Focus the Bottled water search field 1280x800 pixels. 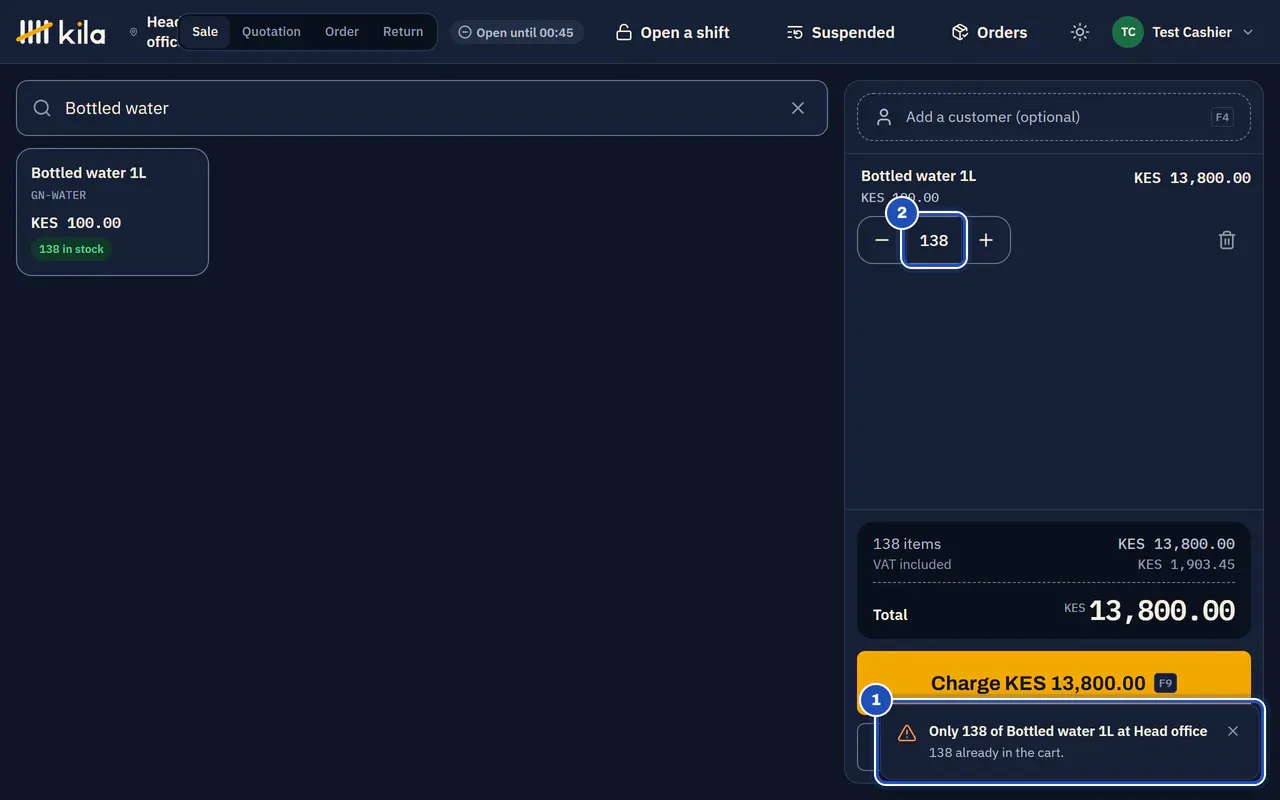coord(422,108)
